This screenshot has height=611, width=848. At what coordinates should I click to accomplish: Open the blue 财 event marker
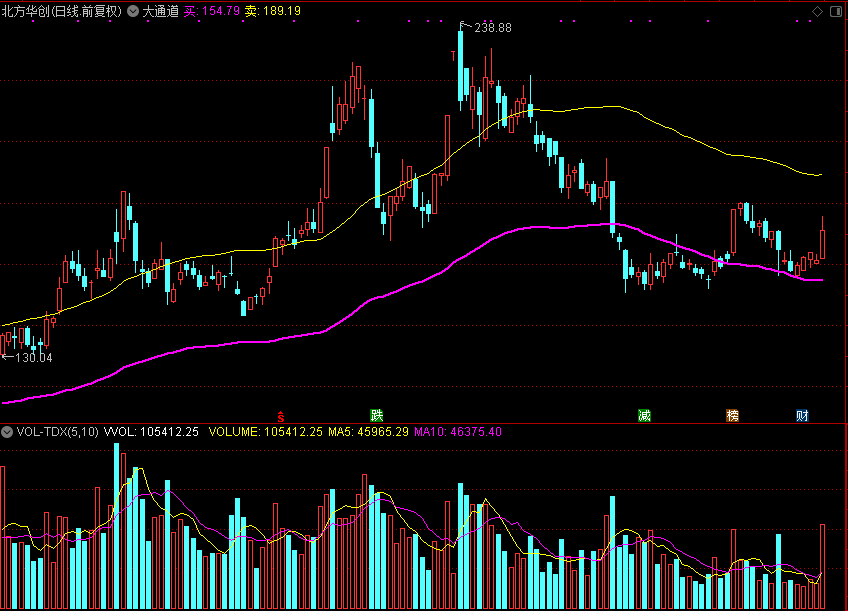pyautogui.click(x=802, y=415)
